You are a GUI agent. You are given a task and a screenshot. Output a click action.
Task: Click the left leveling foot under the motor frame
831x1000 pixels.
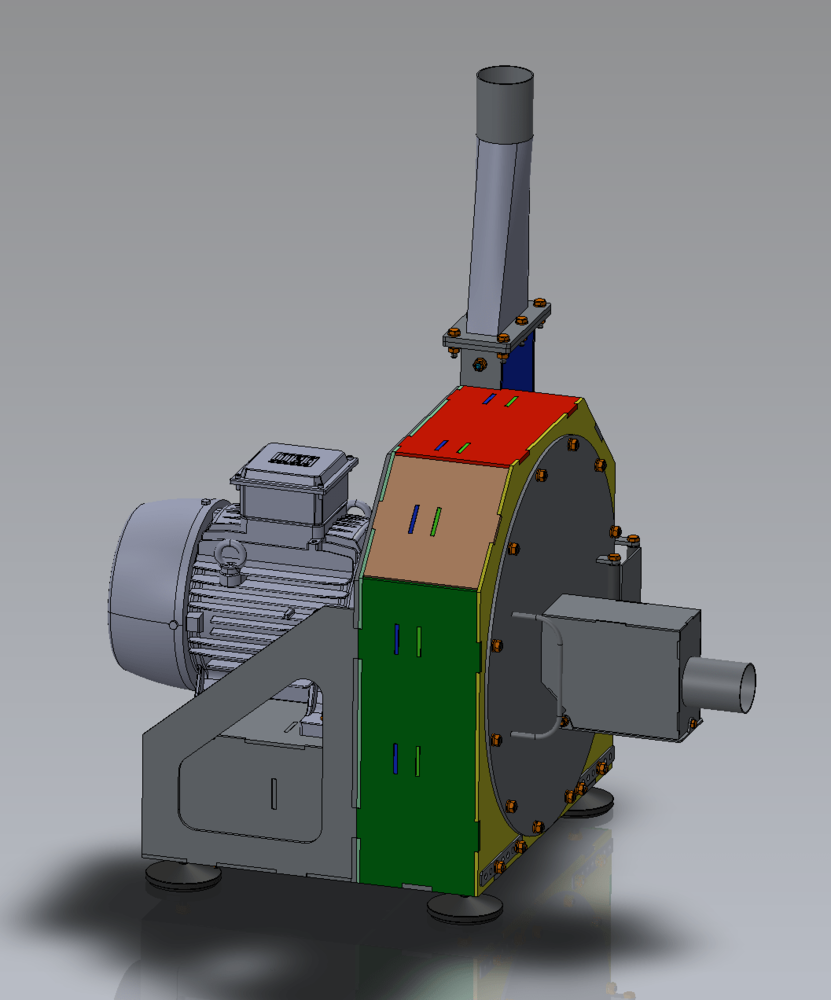[x=183, y=874]
